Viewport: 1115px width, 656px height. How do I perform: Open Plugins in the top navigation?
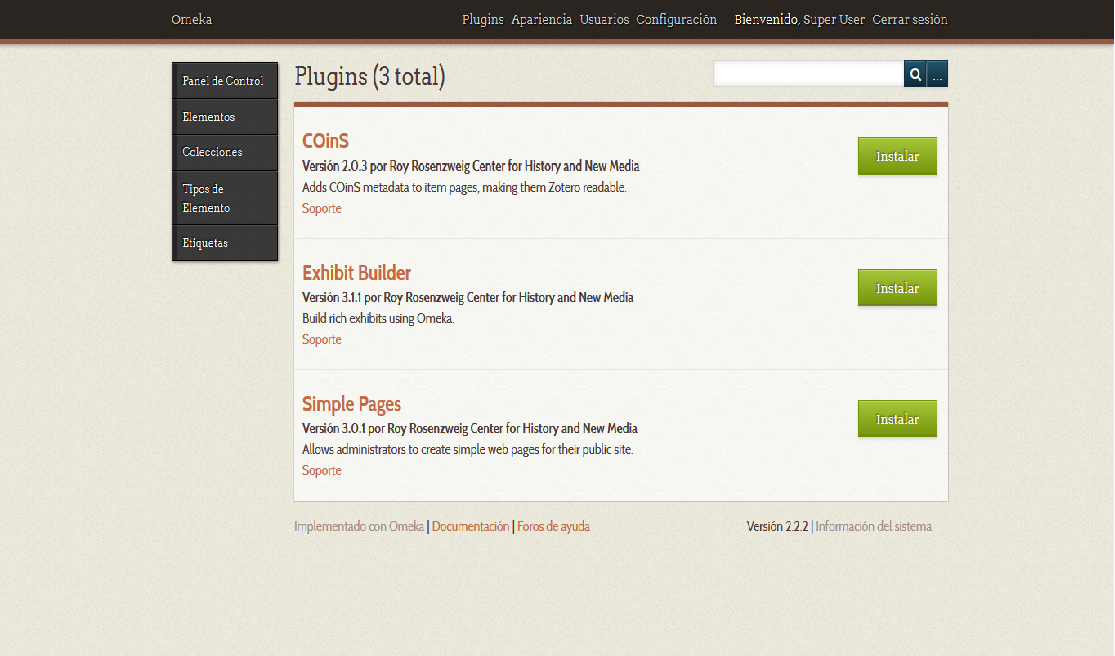click(482, 20)
